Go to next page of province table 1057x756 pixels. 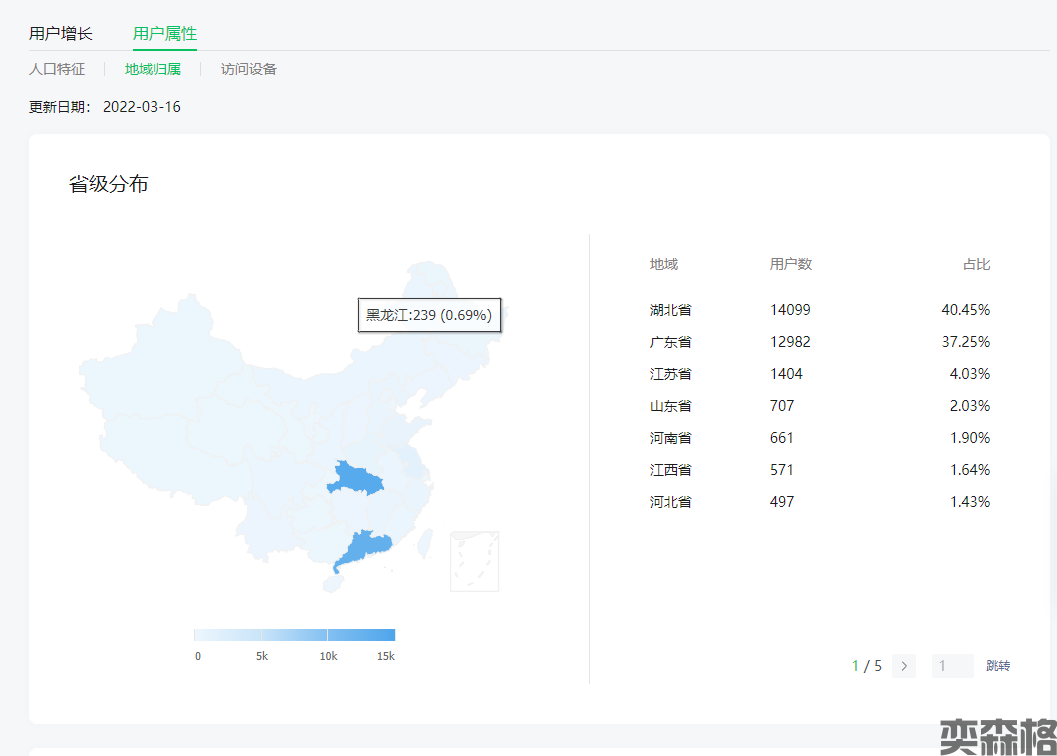pyautogui.click(x=904, y=666)
